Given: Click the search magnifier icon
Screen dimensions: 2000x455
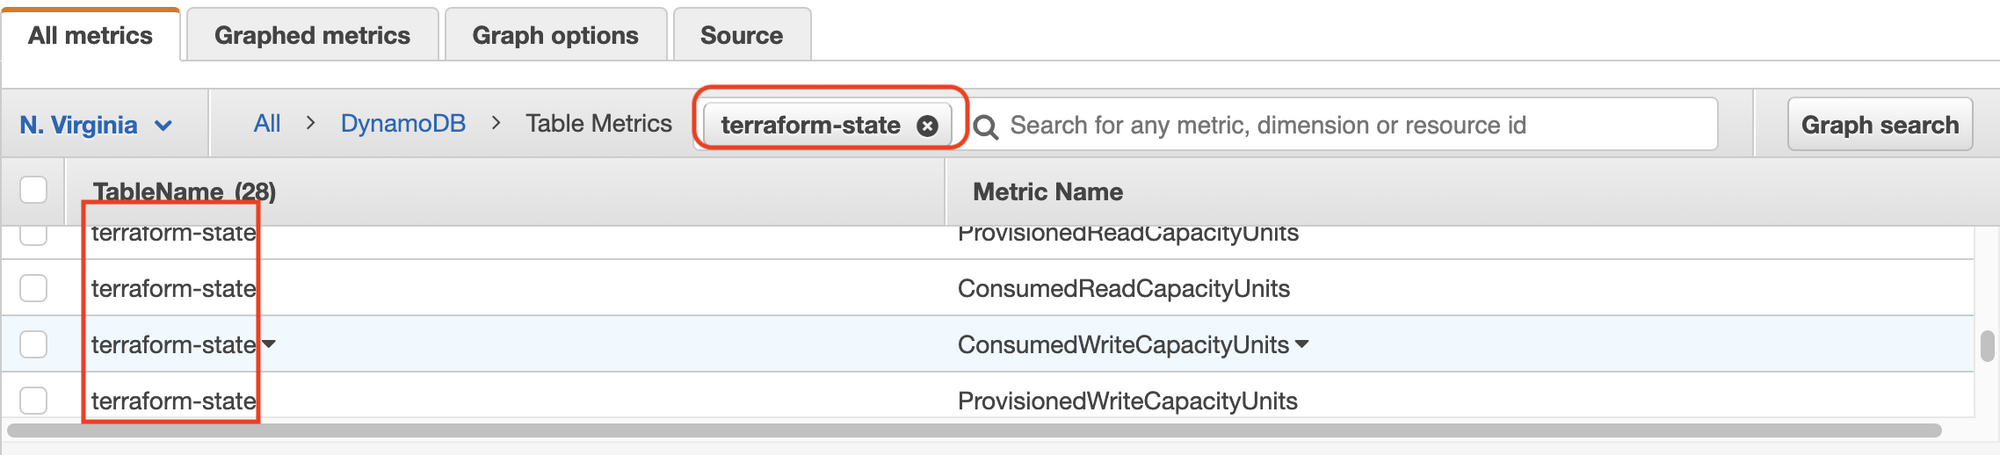Looking at the screenshot, I should pyautogui.click(x=985, y=127).
